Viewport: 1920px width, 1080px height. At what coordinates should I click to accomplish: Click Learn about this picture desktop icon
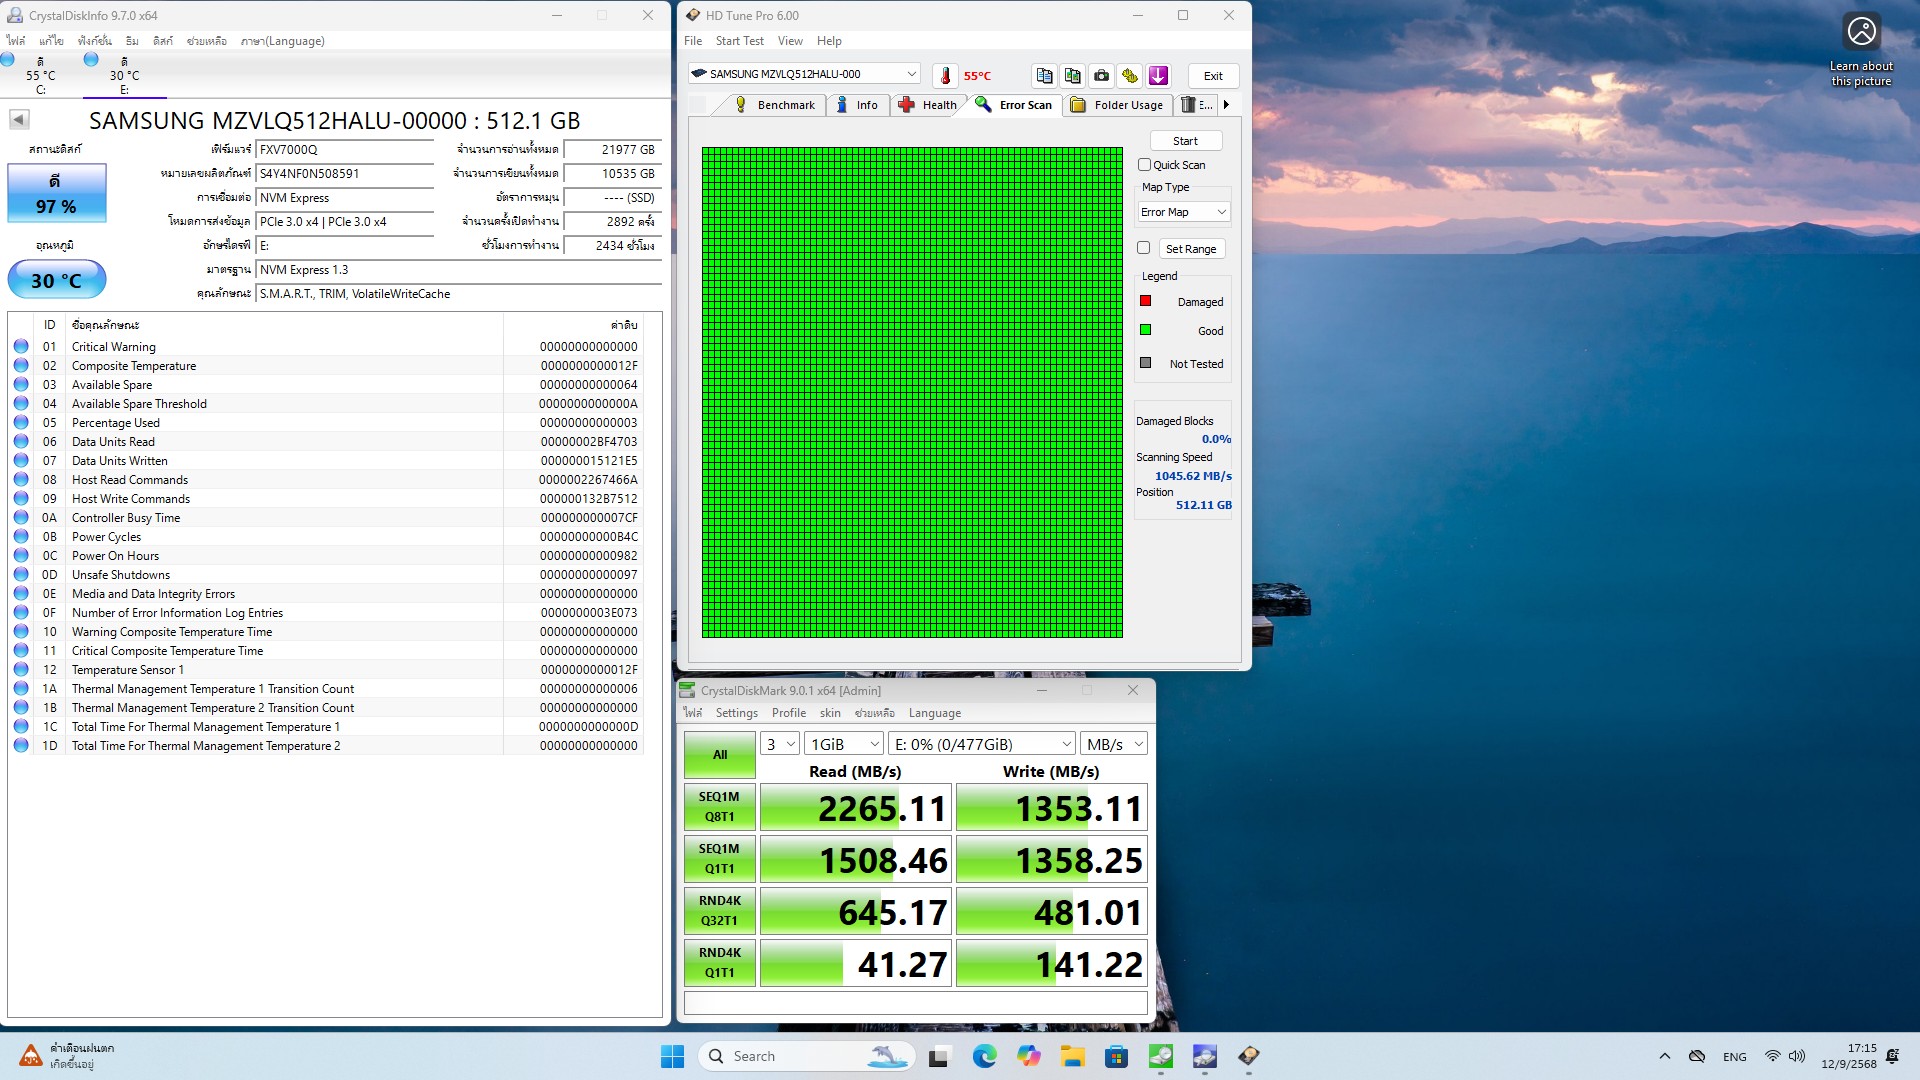click(1861, 50)
